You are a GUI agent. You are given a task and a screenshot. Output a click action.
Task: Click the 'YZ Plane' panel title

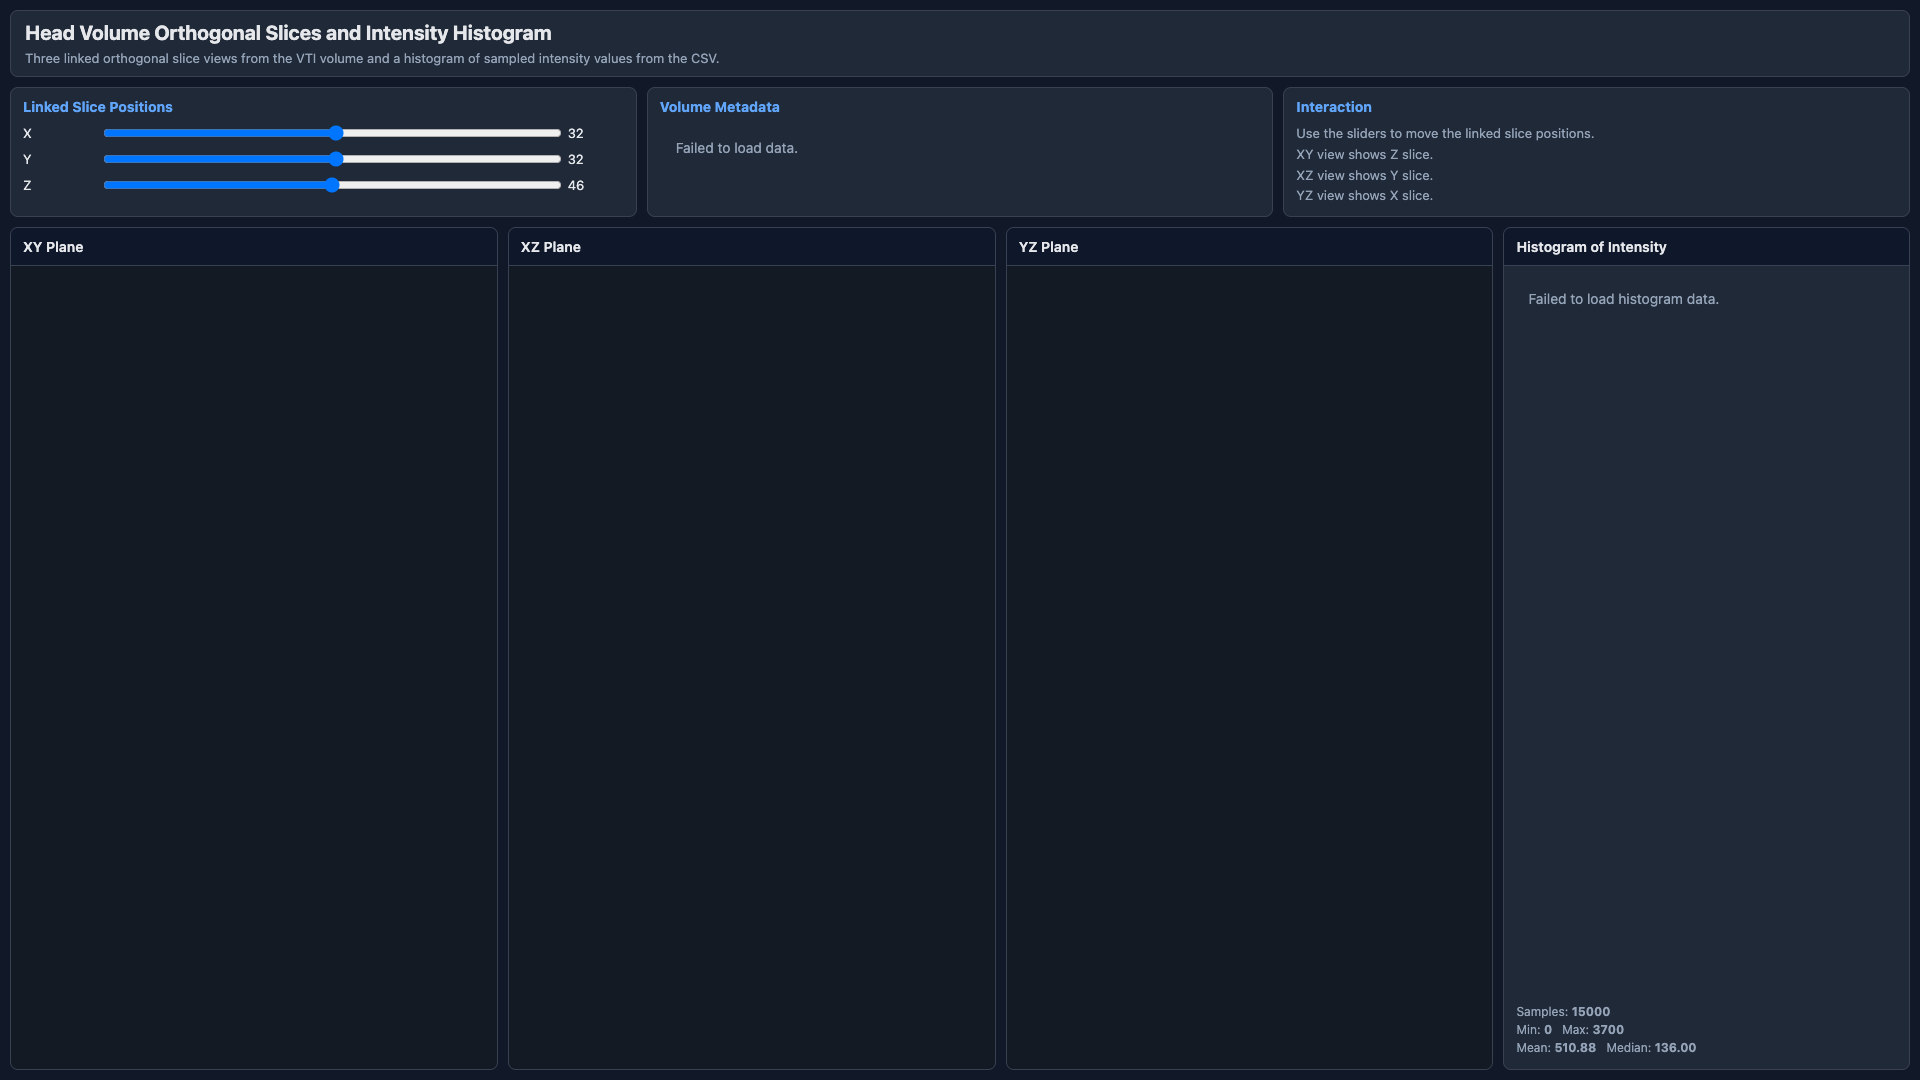pos(1048,247)
